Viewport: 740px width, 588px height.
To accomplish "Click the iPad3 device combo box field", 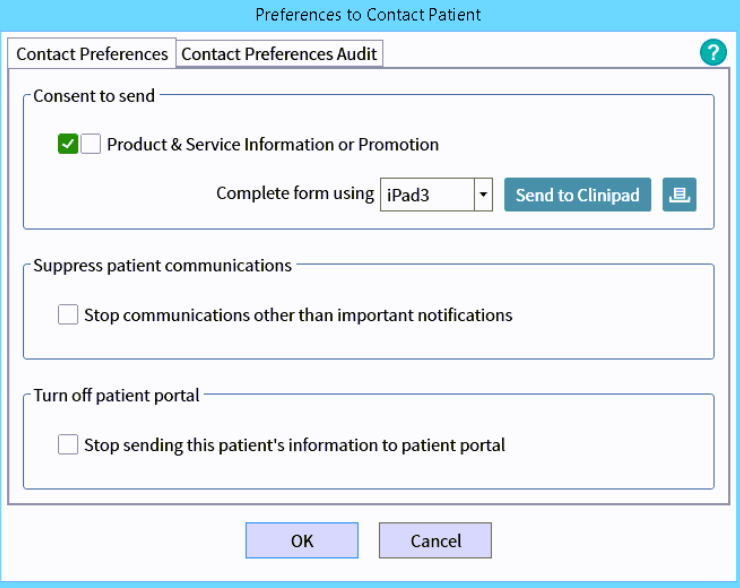I will click(x=427, y=195).
